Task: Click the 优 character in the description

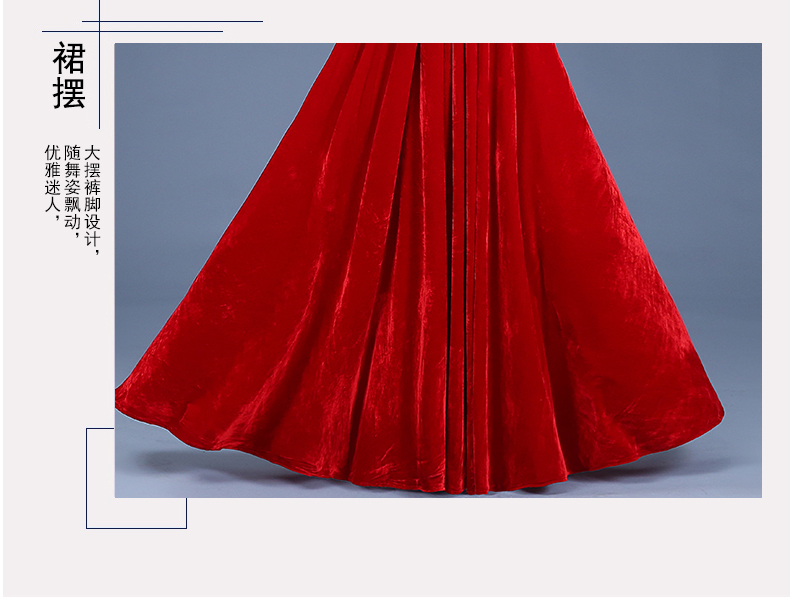Action: point(51,153)
